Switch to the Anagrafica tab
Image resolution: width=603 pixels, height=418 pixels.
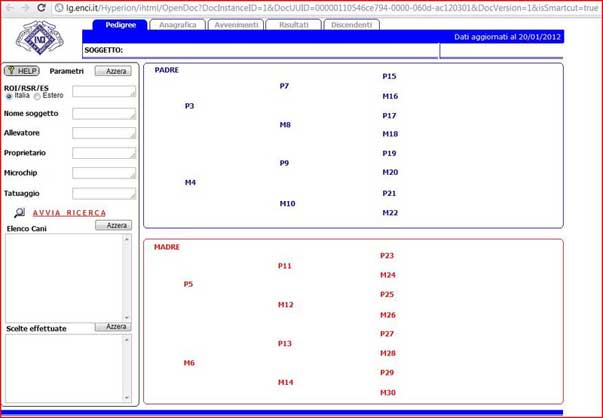point(177,25)
